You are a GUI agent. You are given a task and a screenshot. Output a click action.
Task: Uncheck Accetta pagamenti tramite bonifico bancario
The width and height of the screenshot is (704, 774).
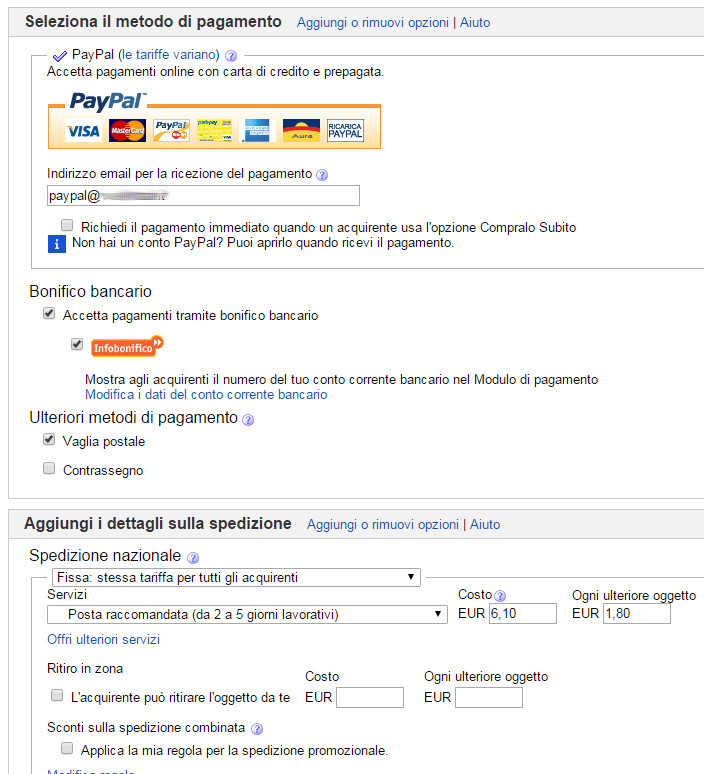tap(49, 315)
